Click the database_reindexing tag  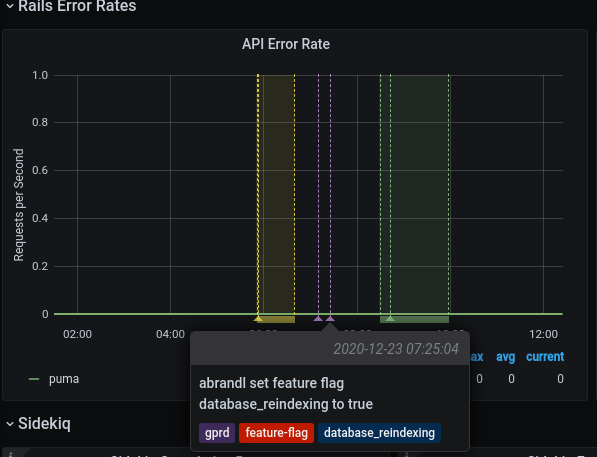coord(379,433)
